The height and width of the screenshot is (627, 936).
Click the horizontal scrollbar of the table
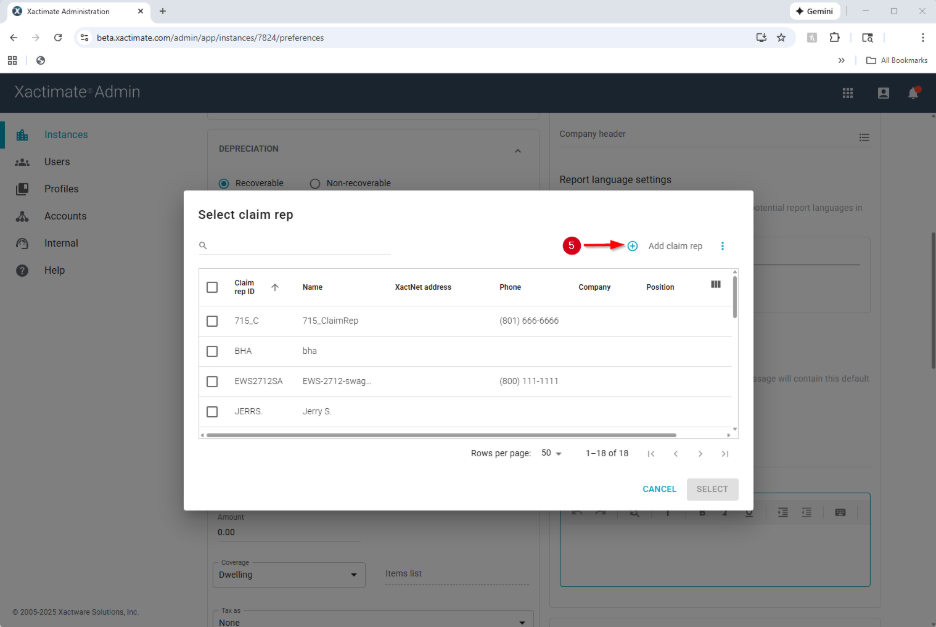pos(441,435)
